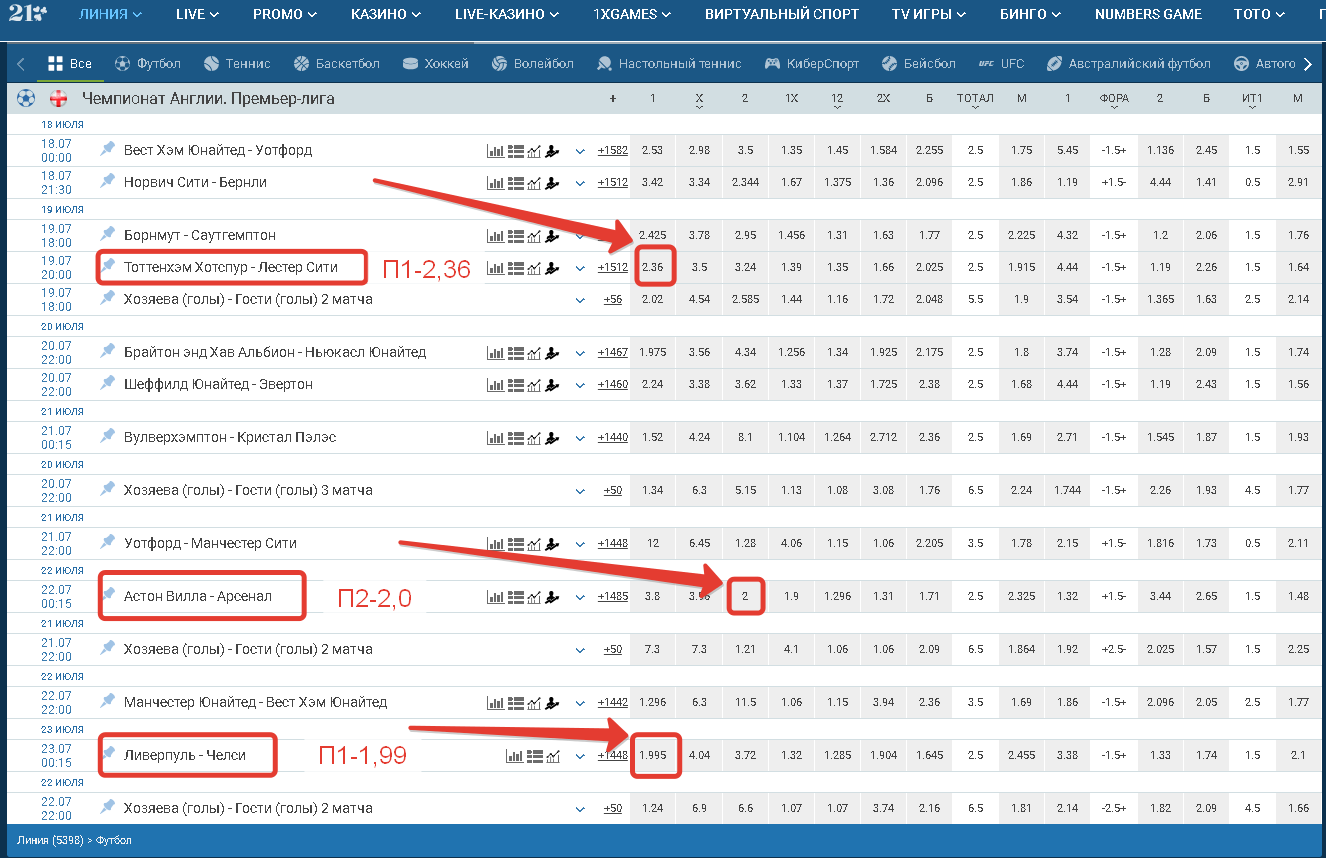The image size is (1326, 858).
Task: Open the ТОТАЛ column header dropdown
Action: click(x=975, y=100)
